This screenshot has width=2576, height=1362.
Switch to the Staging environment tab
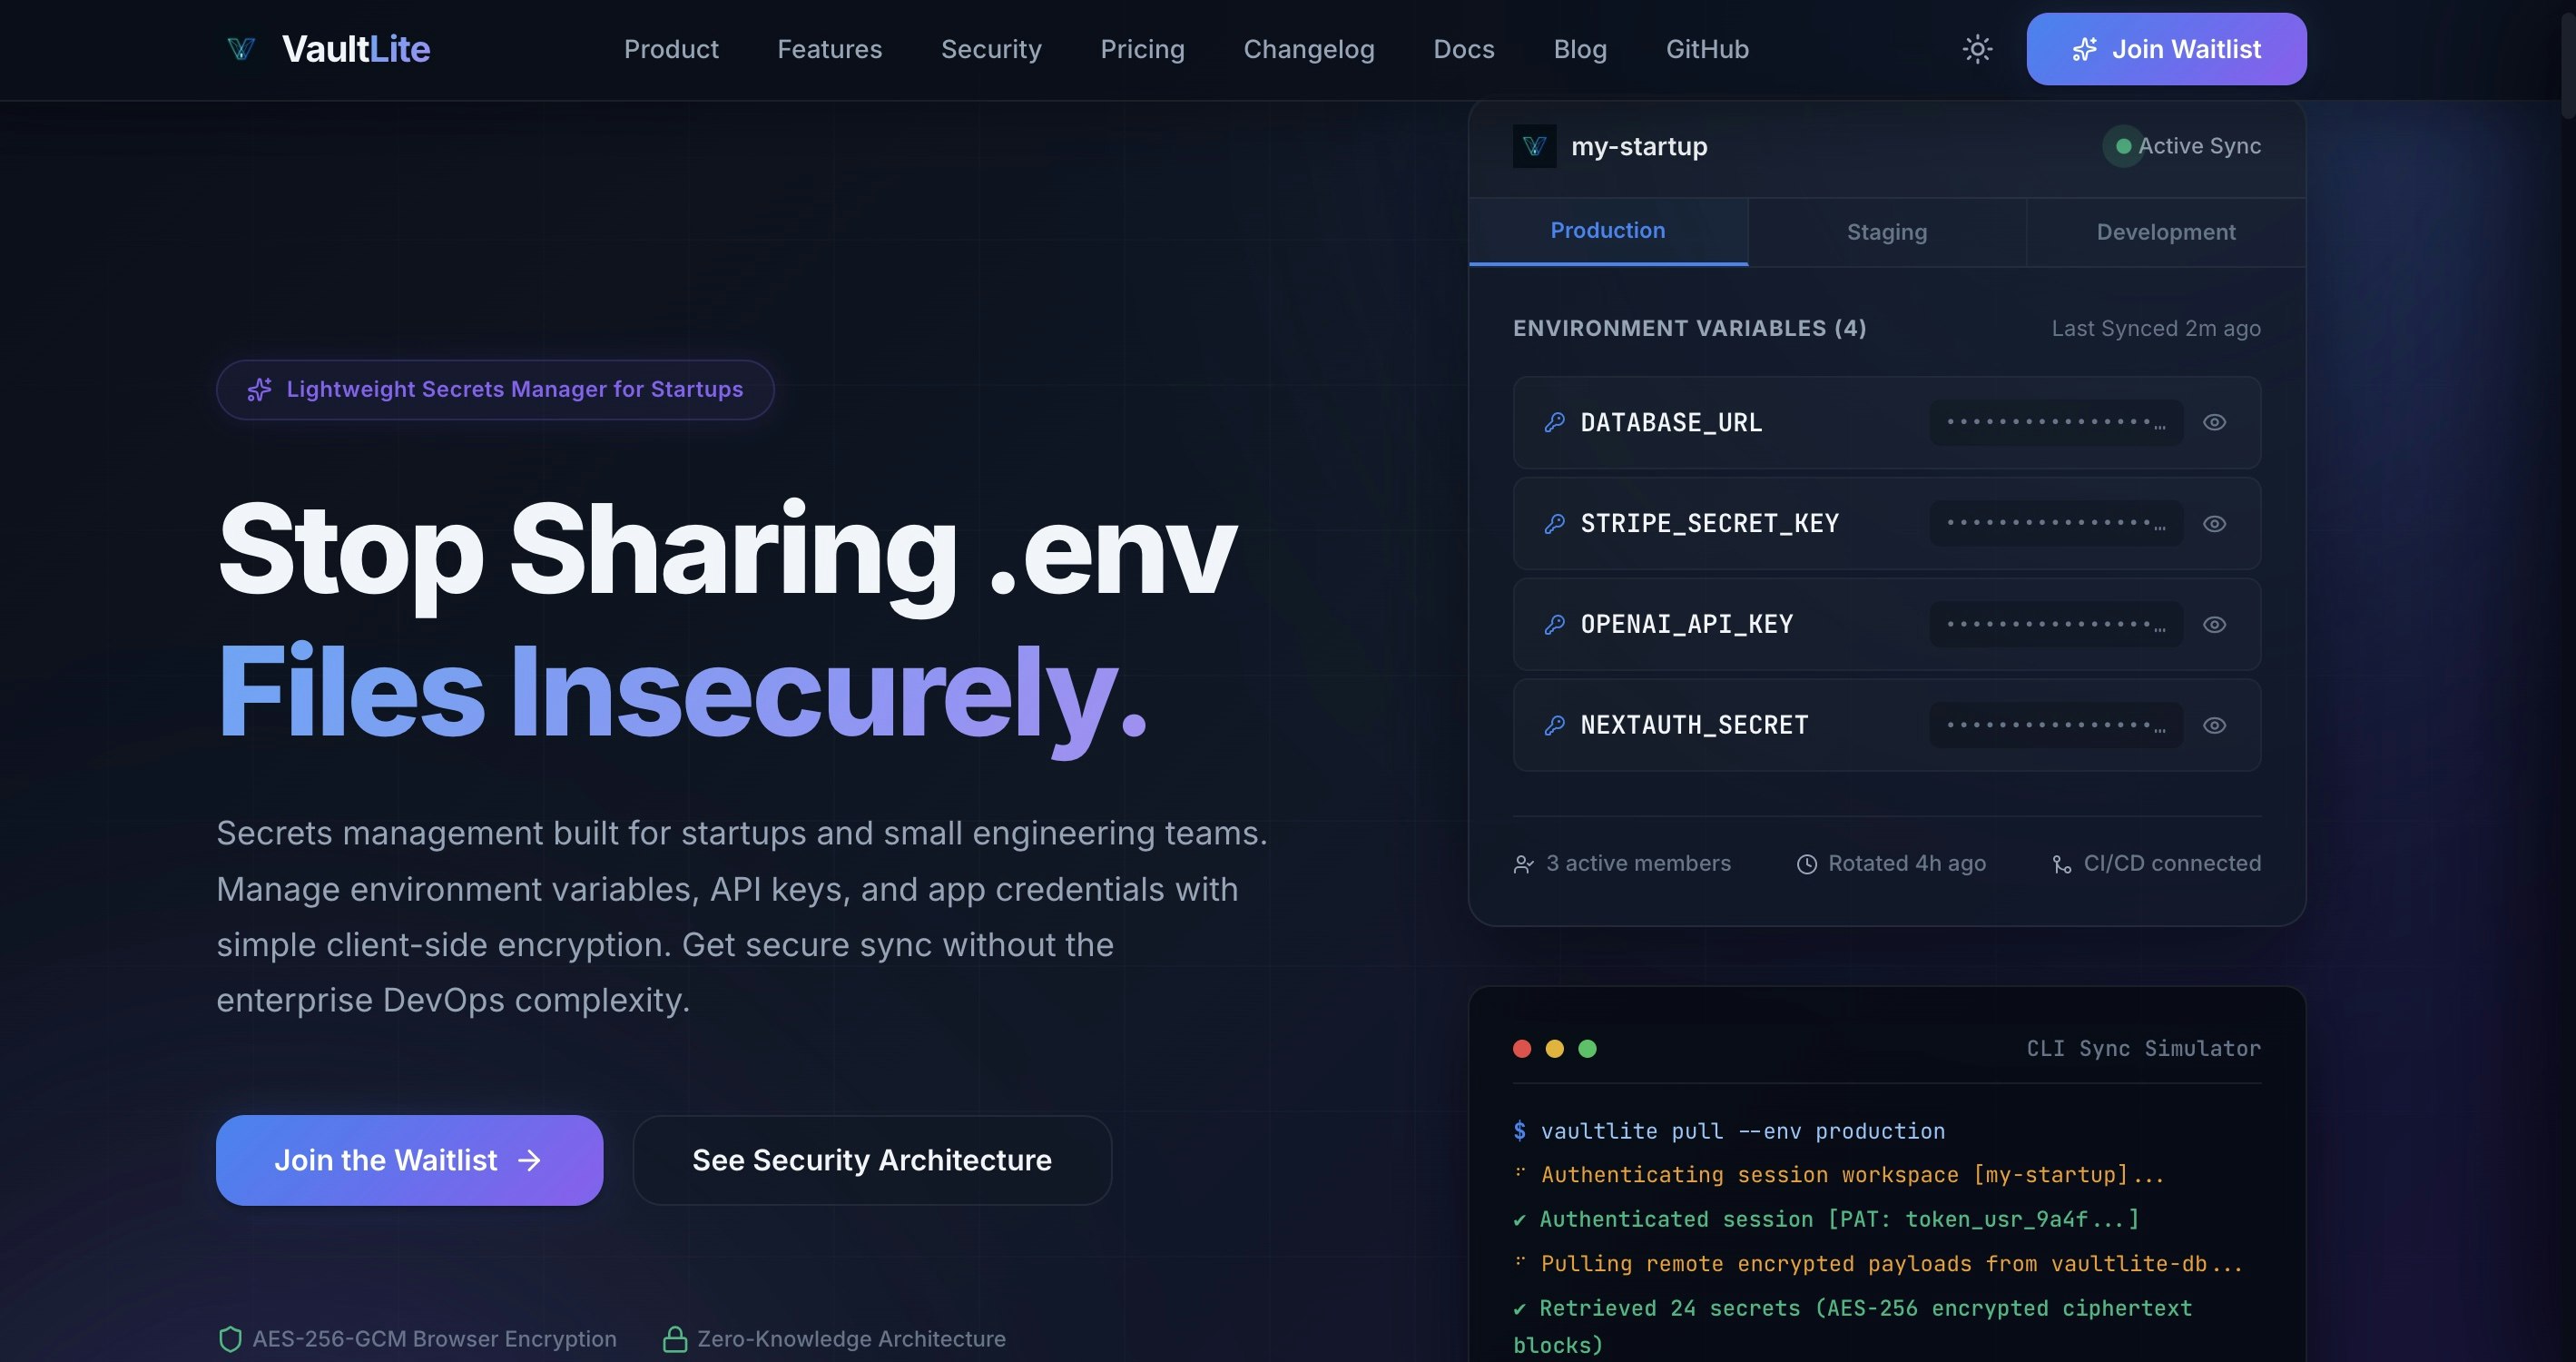pos(1887,232)
